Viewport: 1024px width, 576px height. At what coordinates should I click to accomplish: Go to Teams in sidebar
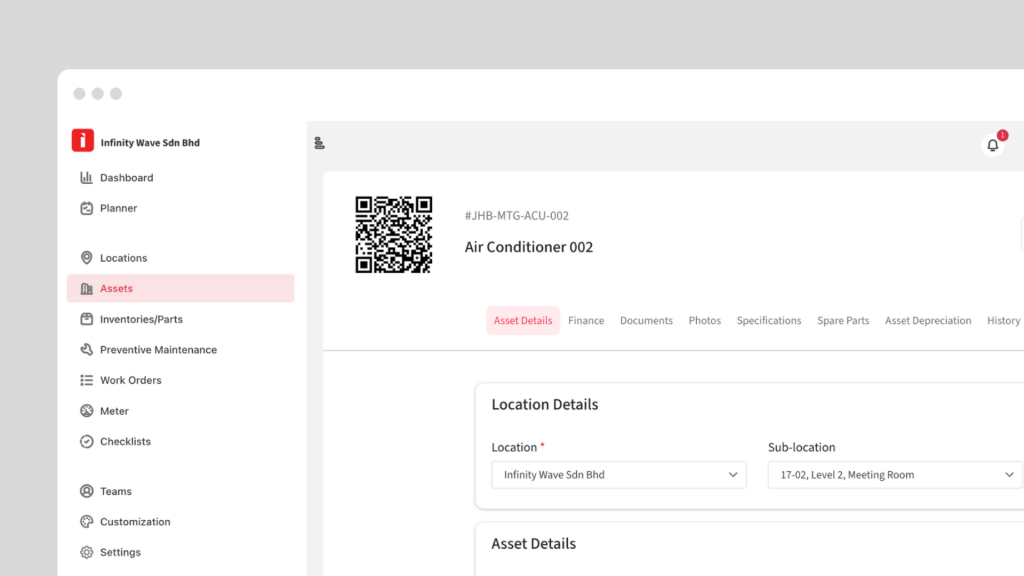click(x=115, y=491)
